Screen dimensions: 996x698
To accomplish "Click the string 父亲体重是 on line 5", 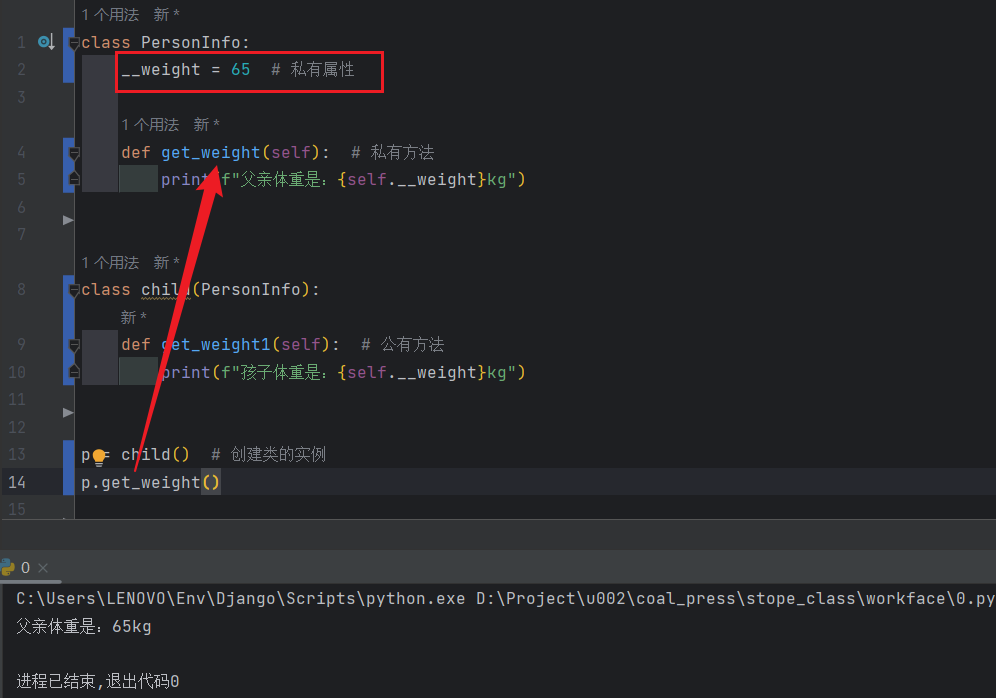I will tap(279, 180).
